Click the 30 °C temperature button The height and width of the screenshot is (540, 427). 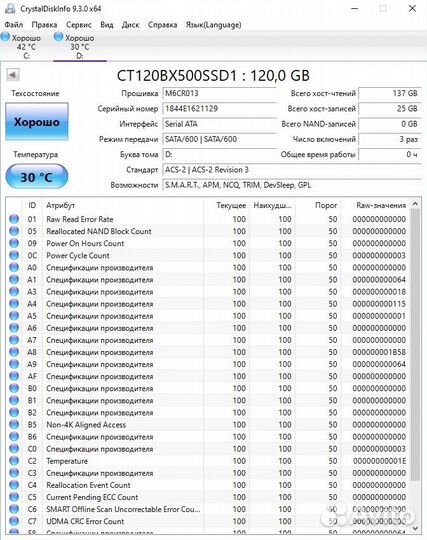[37, 177]
